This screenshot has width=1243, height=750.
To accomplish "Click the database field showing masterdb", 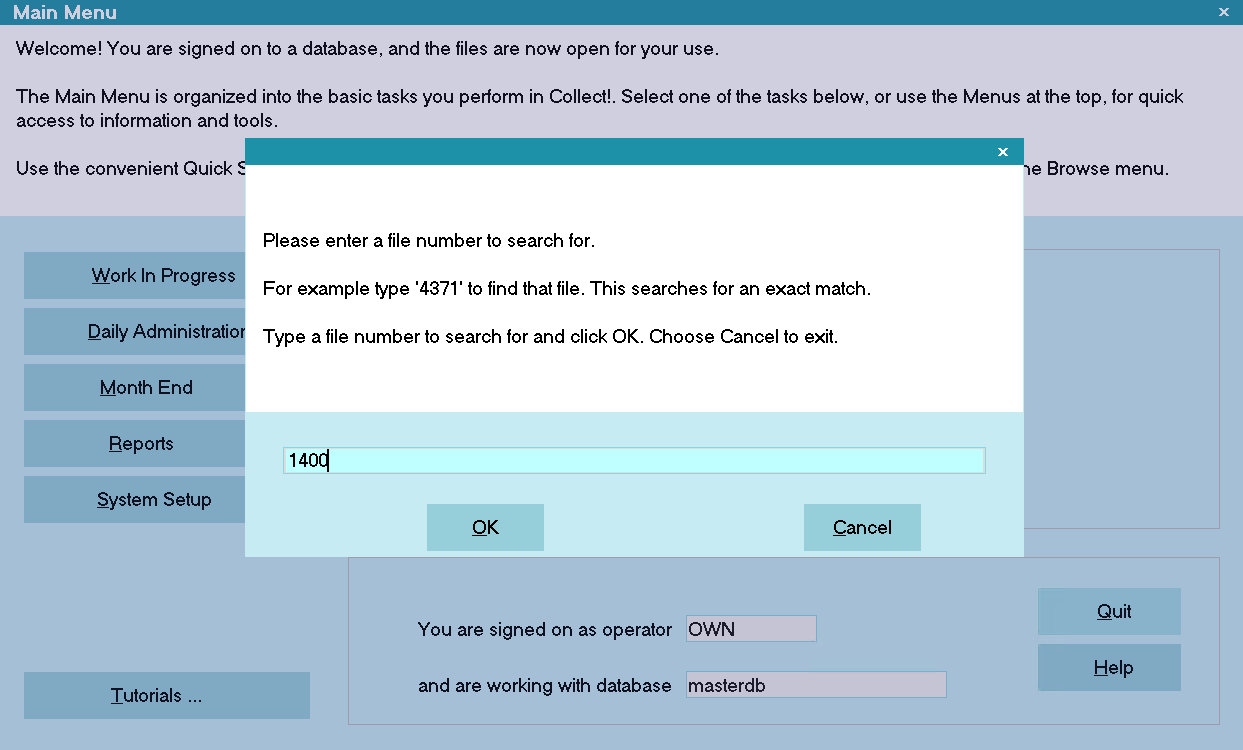I will tap(816, 685).
